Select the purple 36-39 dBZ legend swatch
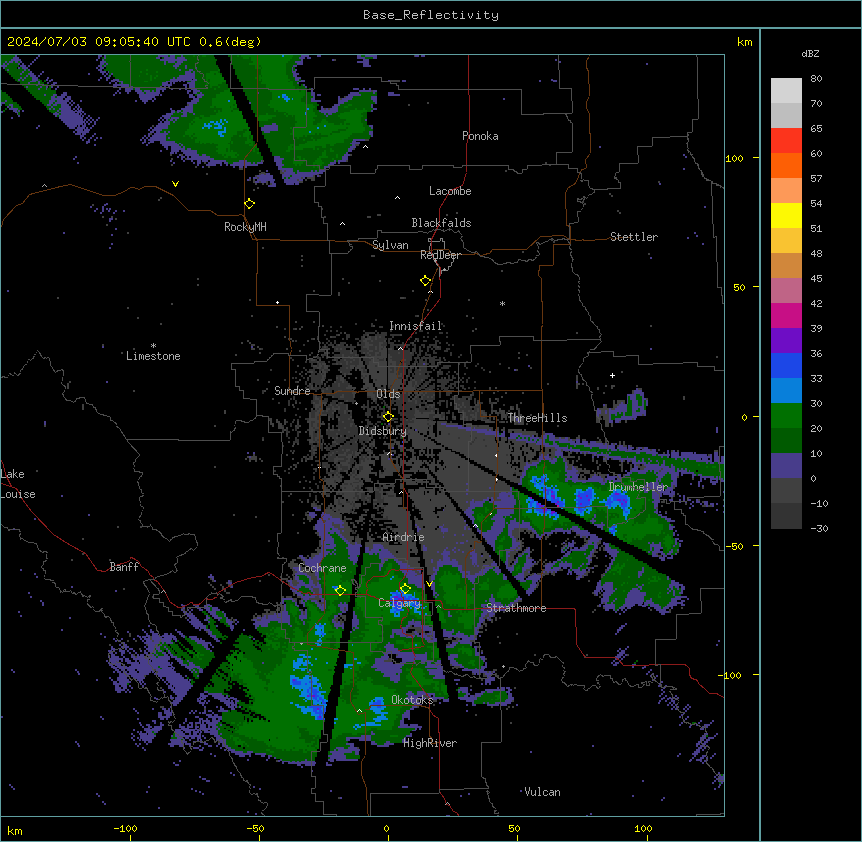This screenshot has width=862, height=842. 786,341
